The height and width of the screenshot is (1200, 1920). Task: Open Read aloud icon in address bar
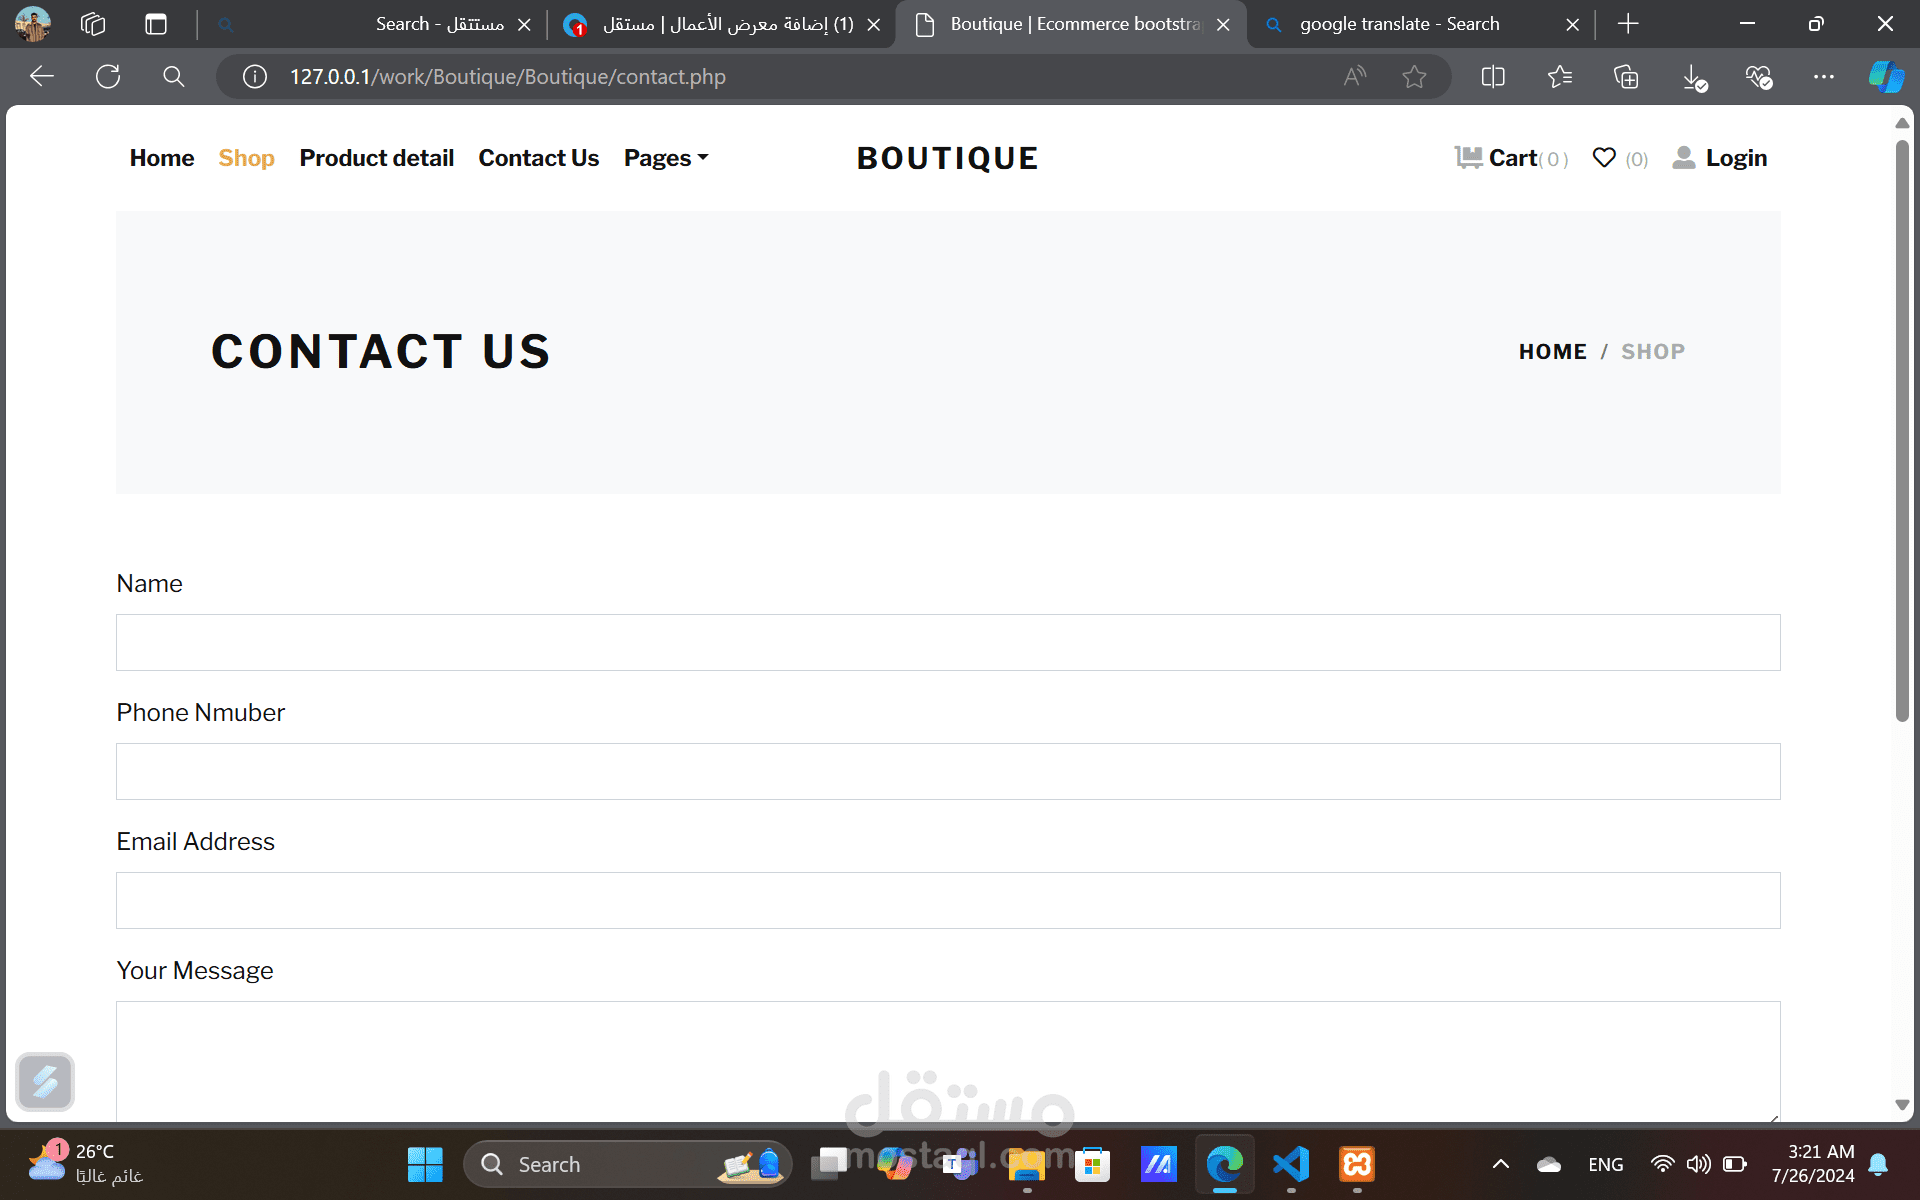coord(1355,77)
